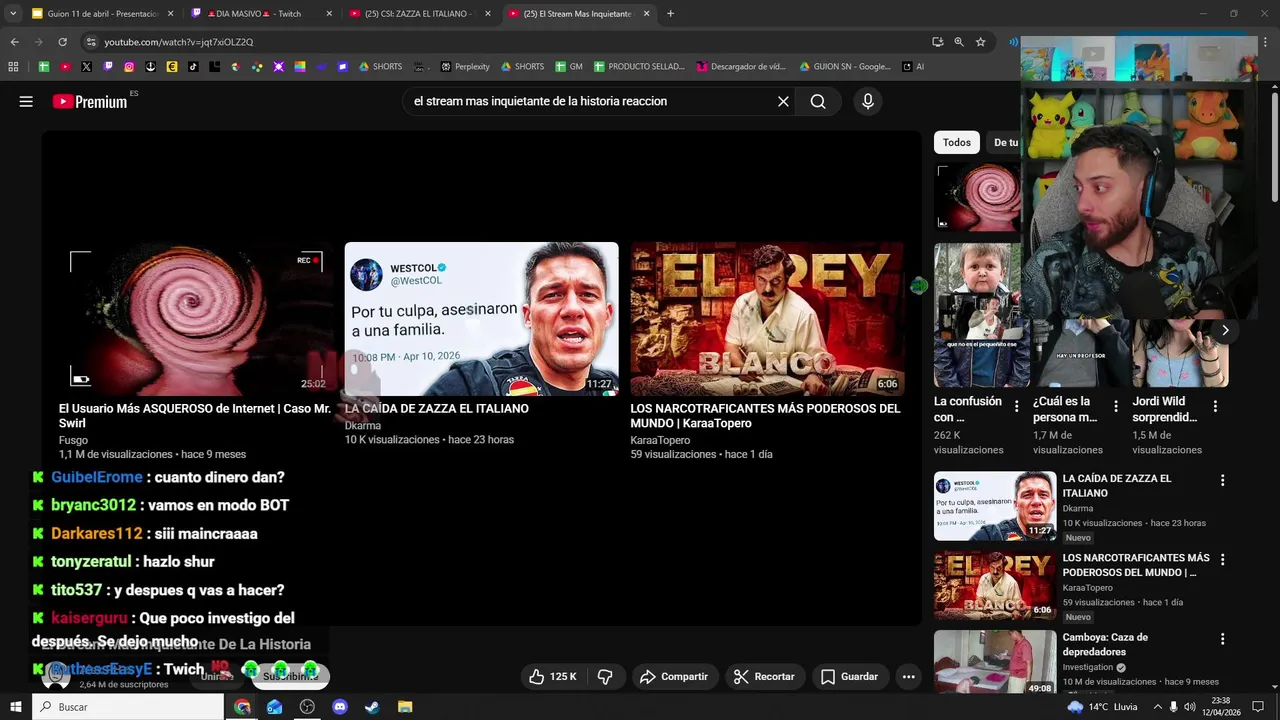Open Descargador de víd... bookmark
The image size is (1280, 720).
pyautogui.click(x=742, y=67)
